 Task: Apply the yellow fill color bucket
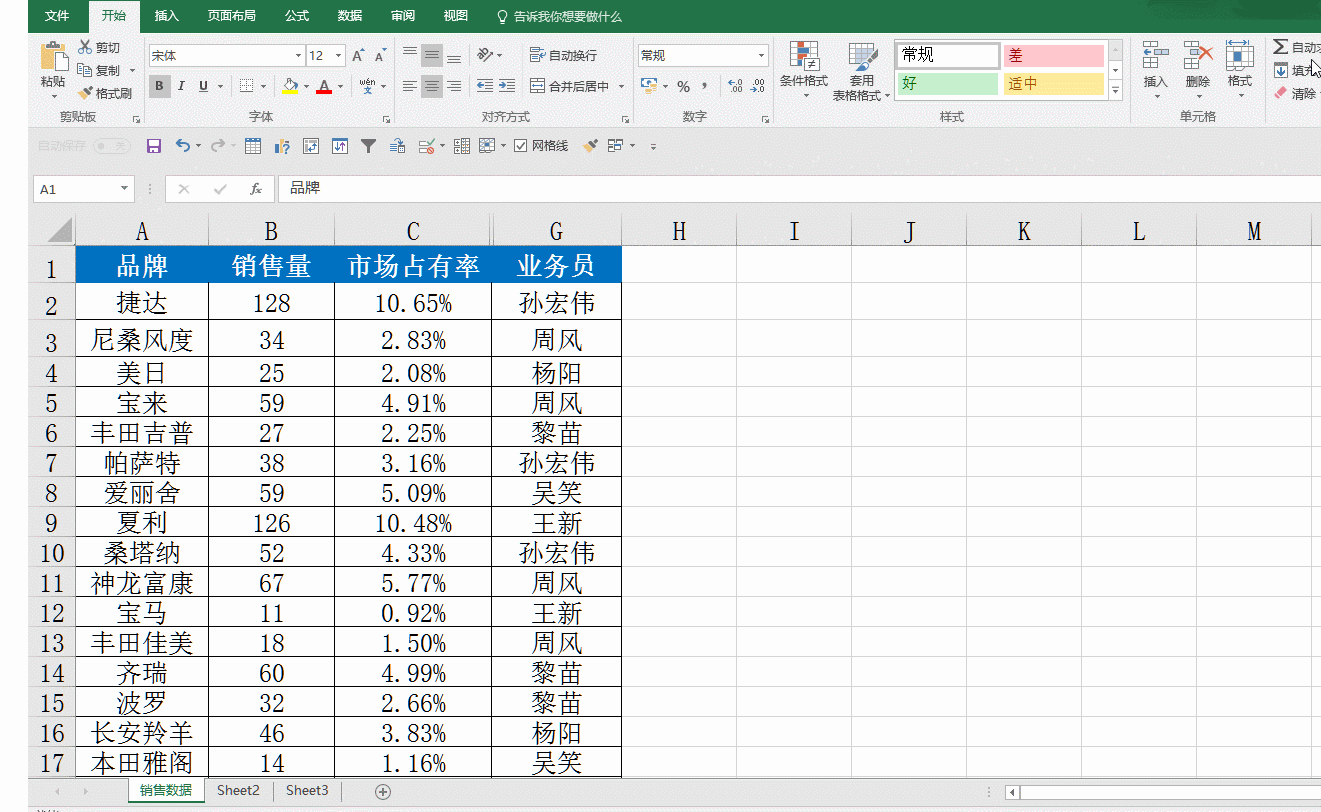pos(289,86)
